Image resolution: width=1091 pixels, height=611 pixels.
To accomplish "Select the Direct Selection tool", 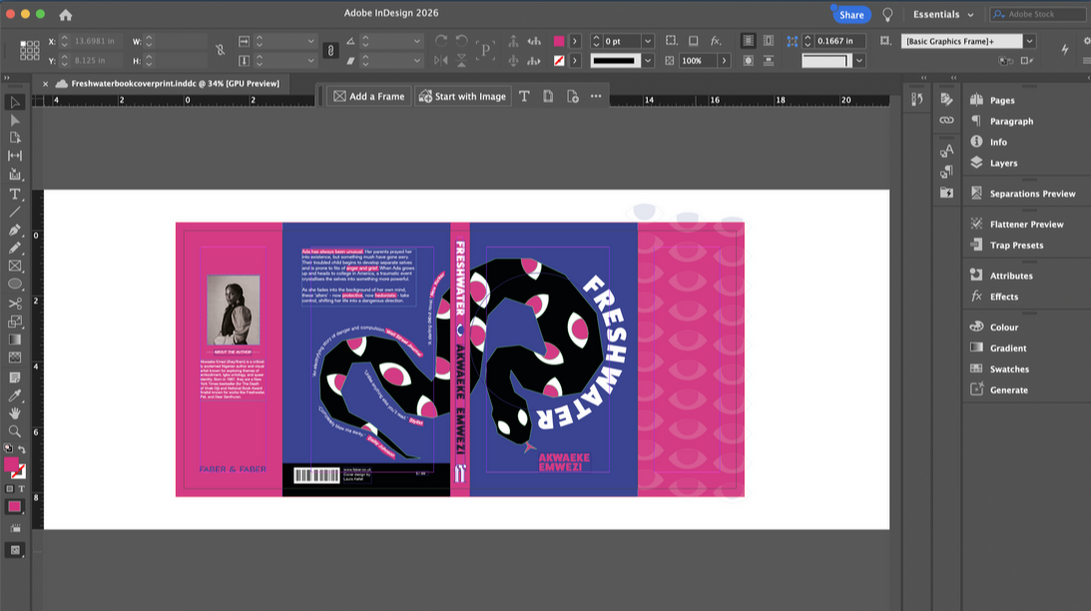I will click(15, 120).
